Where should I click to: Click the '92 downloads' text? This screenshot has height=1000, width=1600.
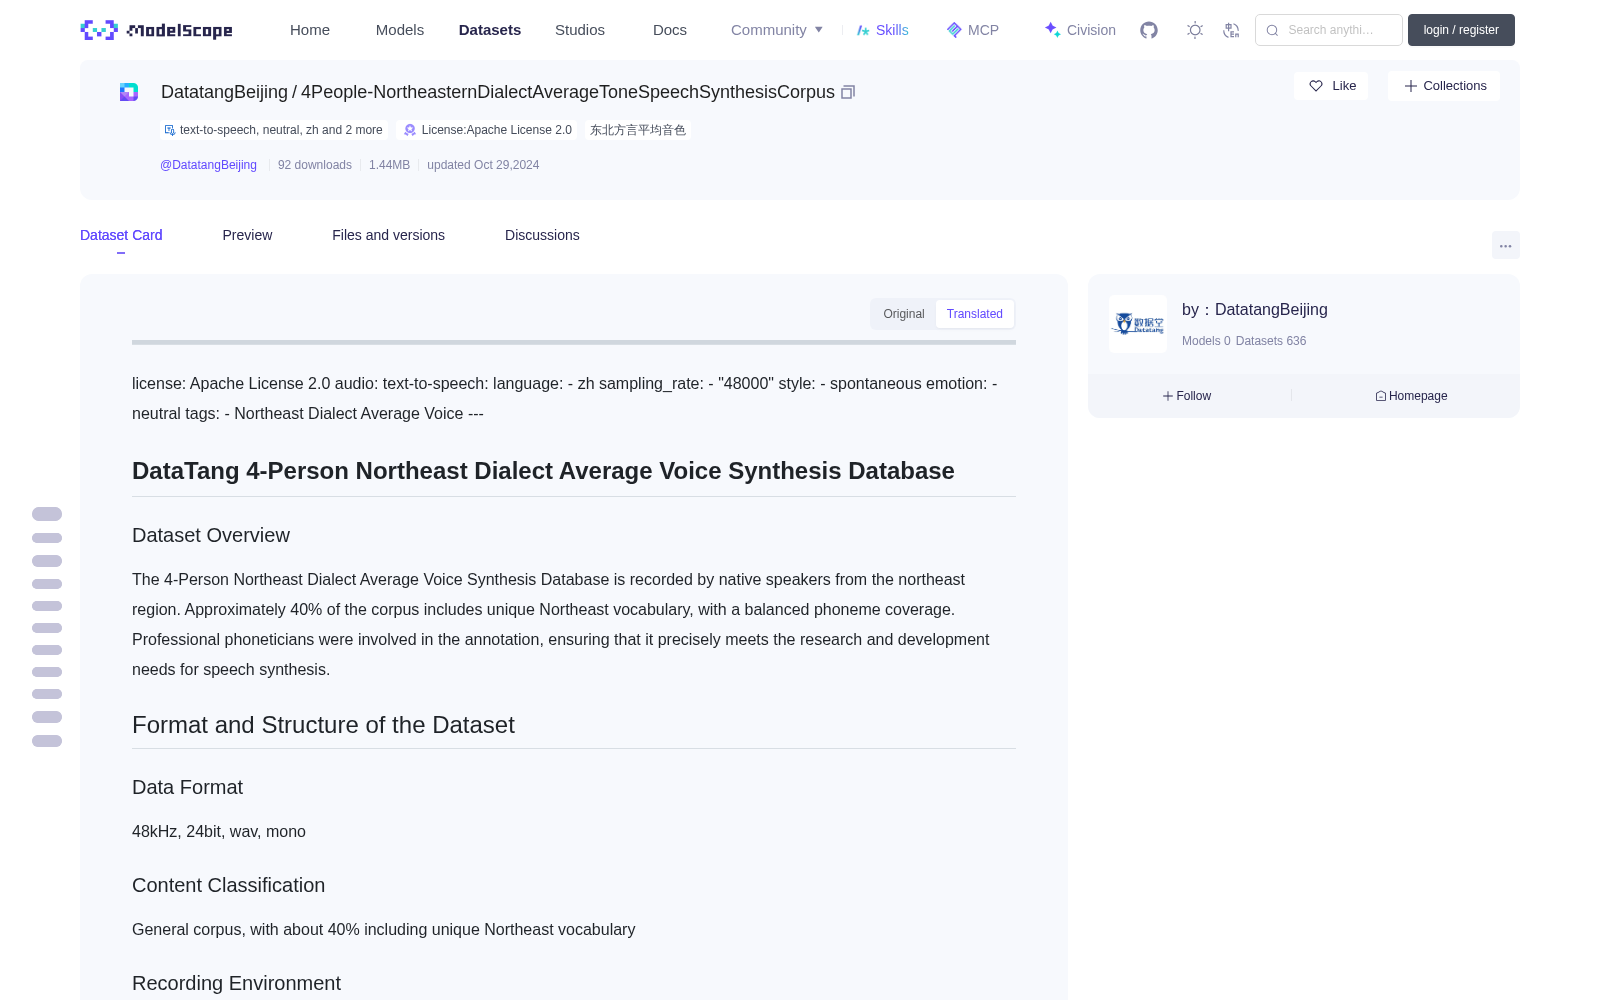coord(315,165)
